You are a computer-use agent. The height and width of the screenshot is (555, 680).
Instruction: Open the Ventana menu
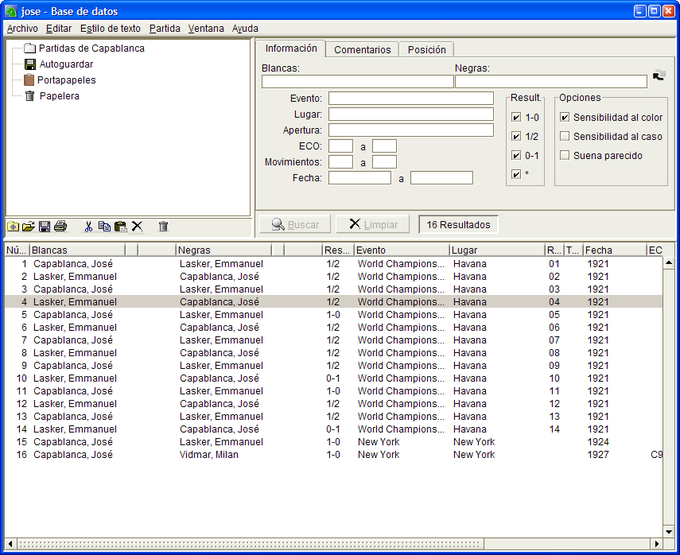pos(206,28)
